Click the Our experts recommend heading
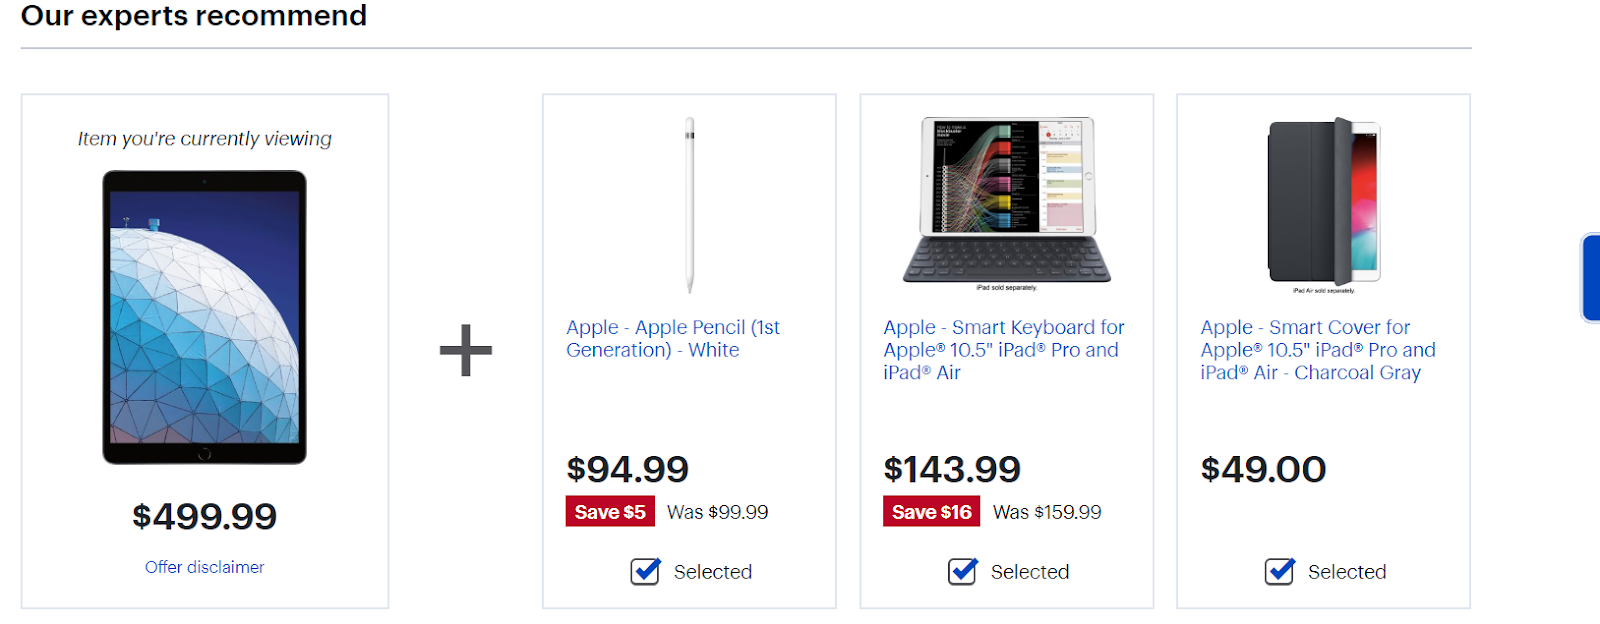Screen dimensions: 1600x624 click(x=194, y=16)
